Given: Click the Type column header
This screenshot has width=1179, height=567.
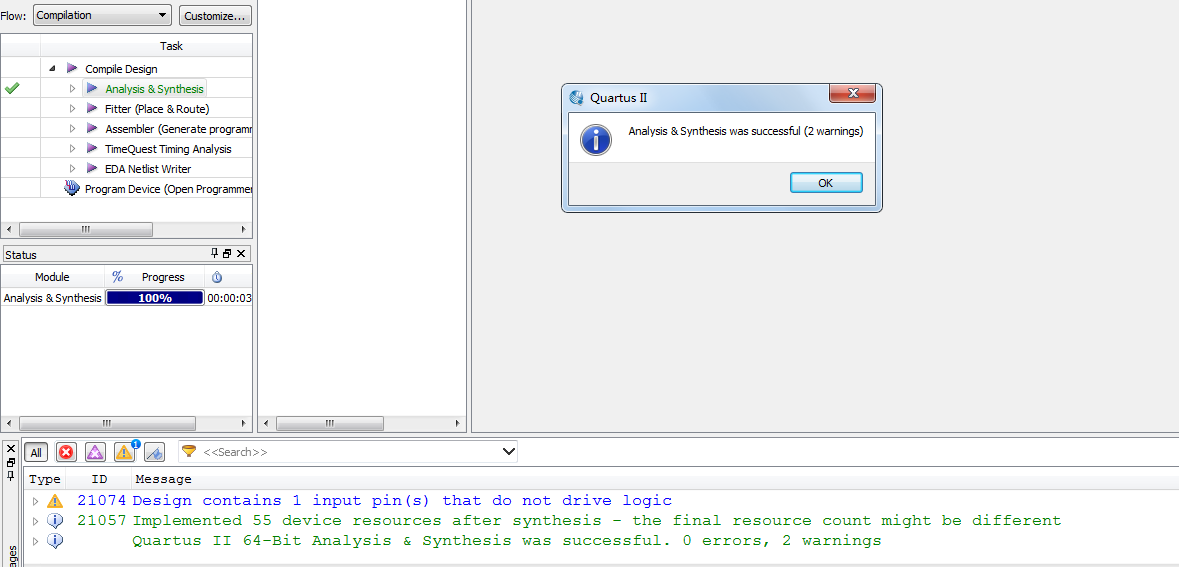Looking at the screenshot, I should [44, 479].
